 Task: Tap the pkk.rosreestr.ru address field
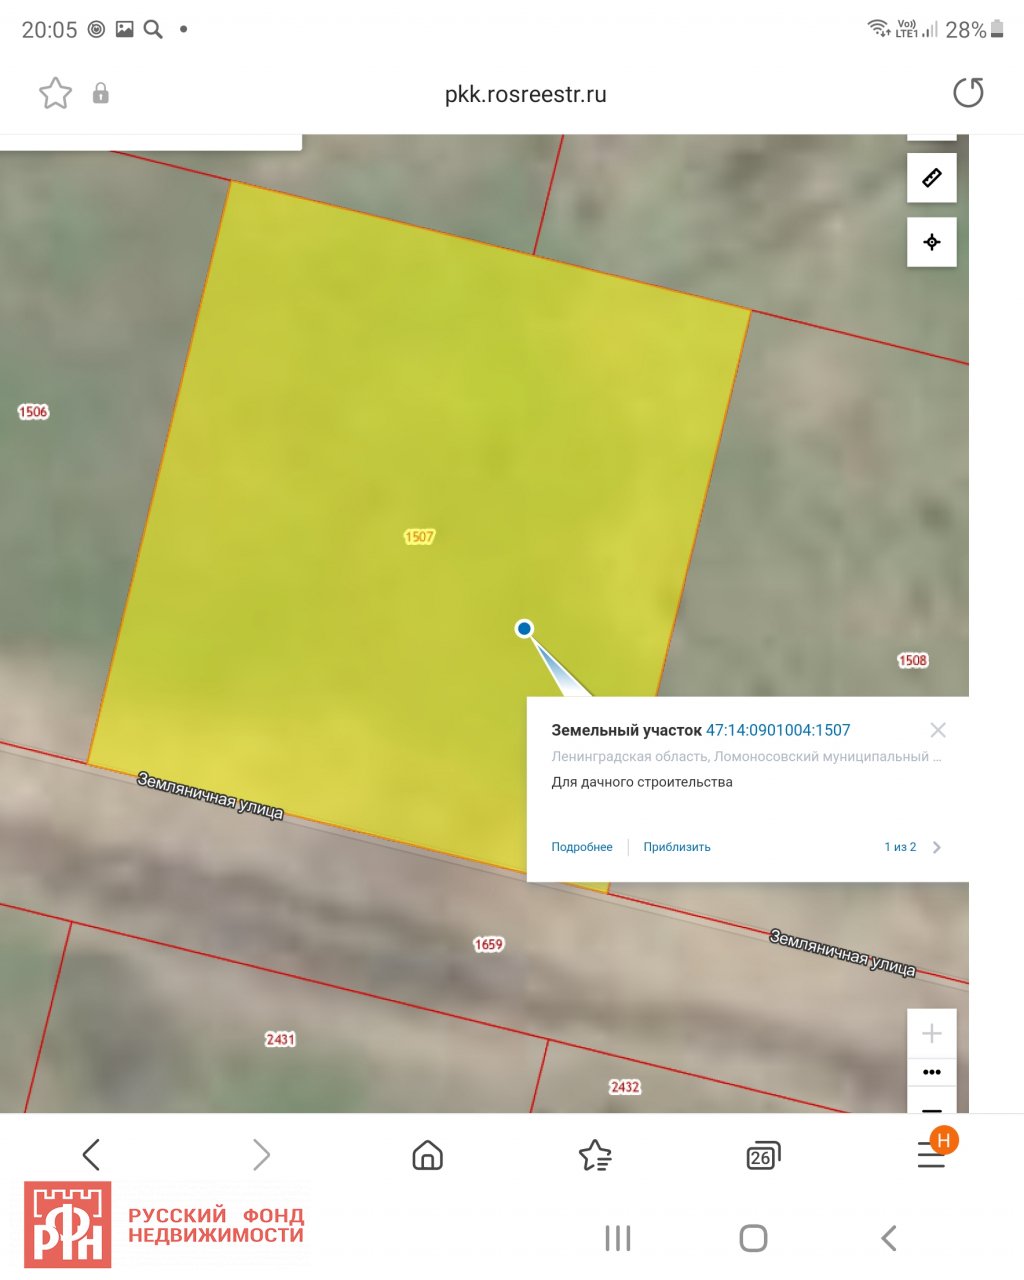click(526, 94)
